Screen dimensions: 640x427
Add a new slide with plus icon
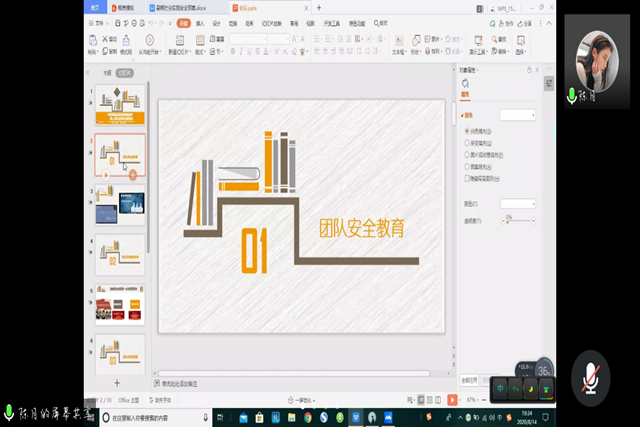[x=117, y=382]
